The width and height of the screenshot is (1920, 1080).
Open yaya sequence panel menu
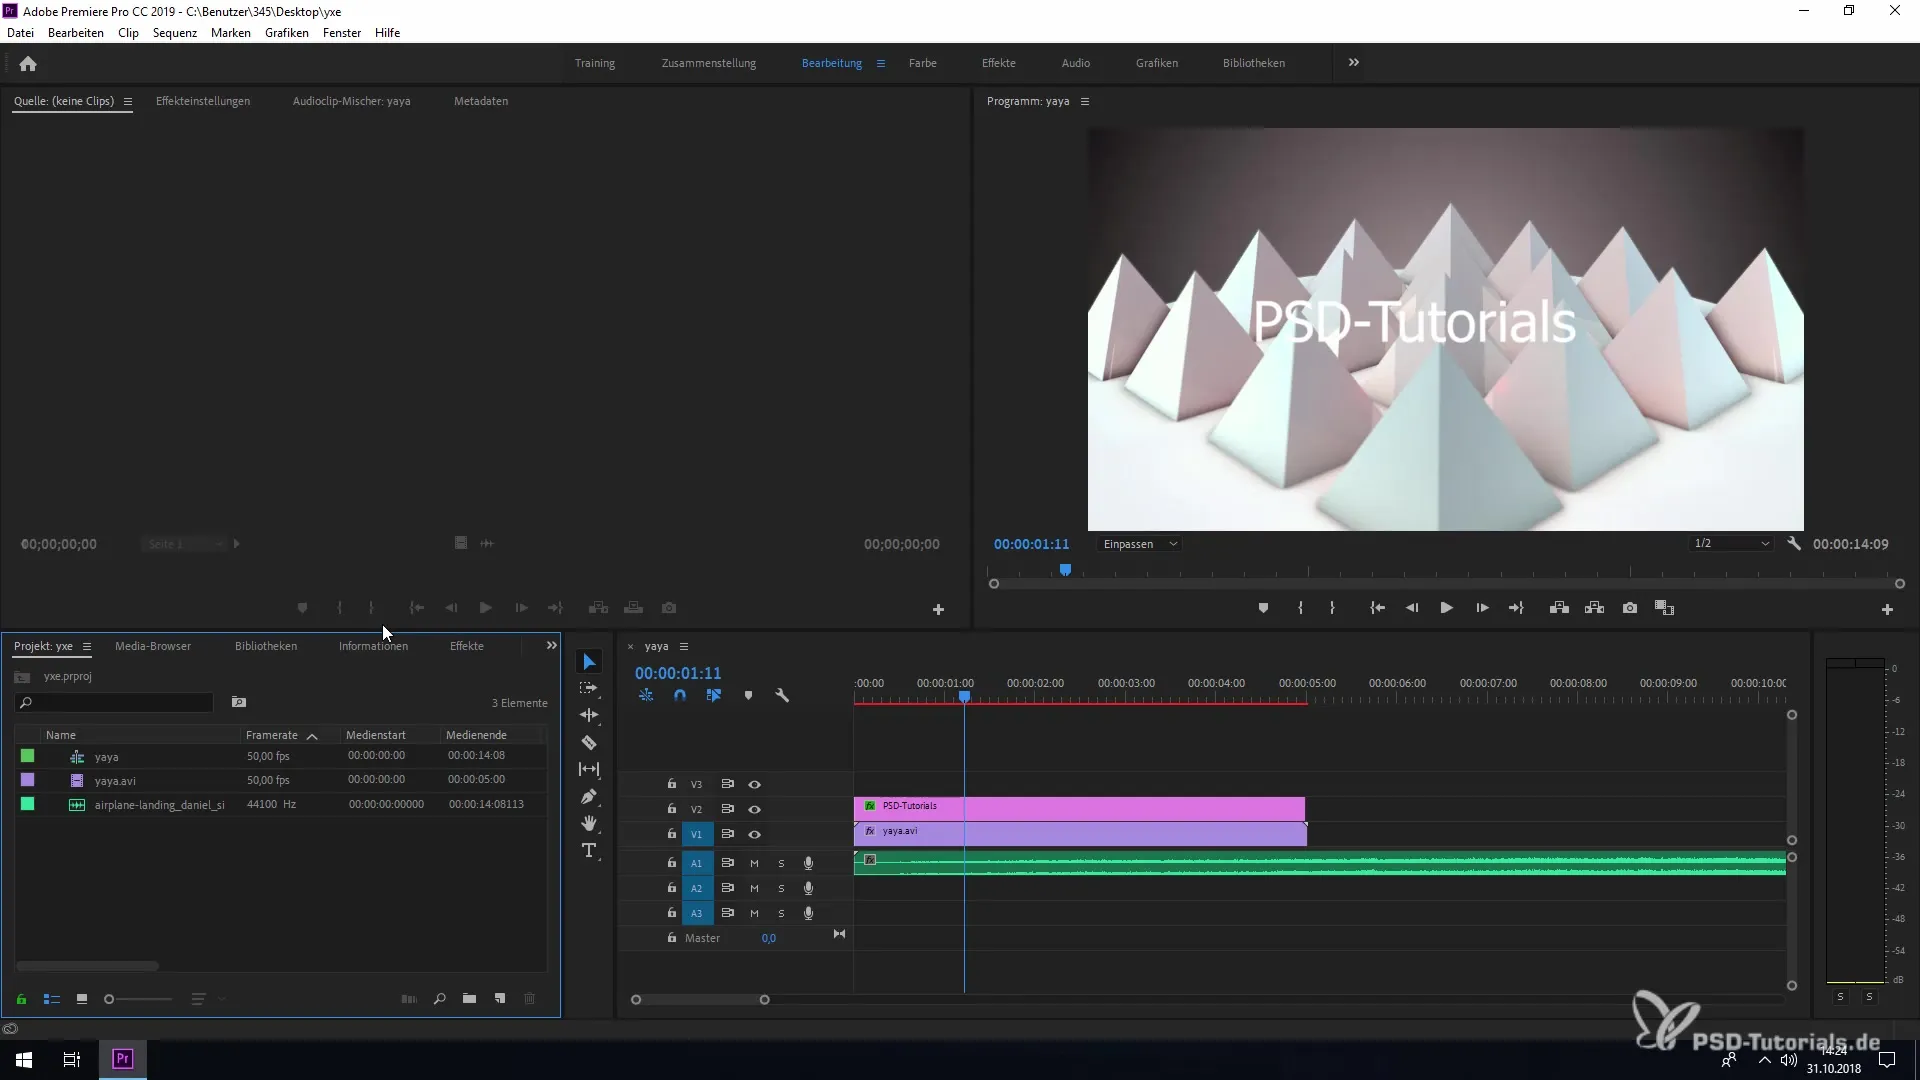click(x=684, y=646)
